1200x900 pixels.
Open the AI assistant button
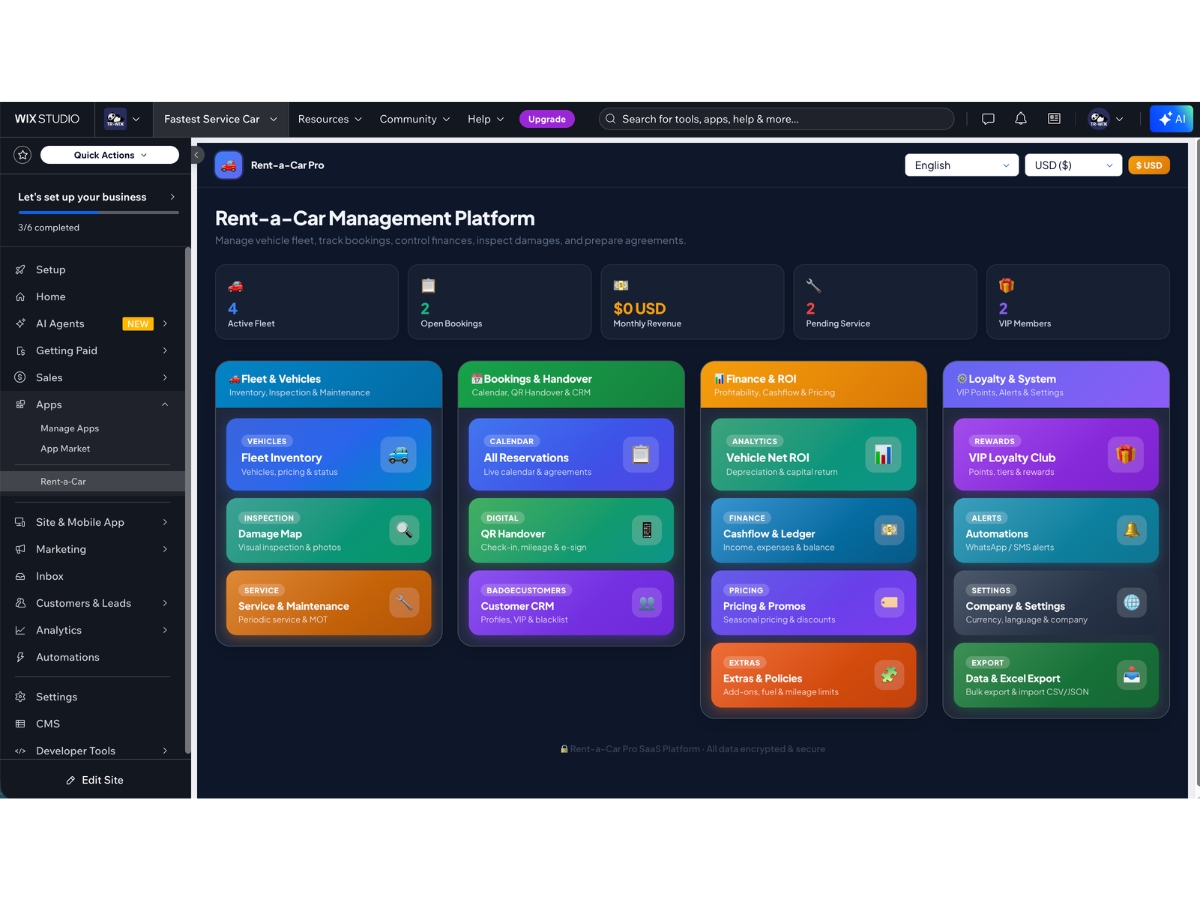(1171, 119)
